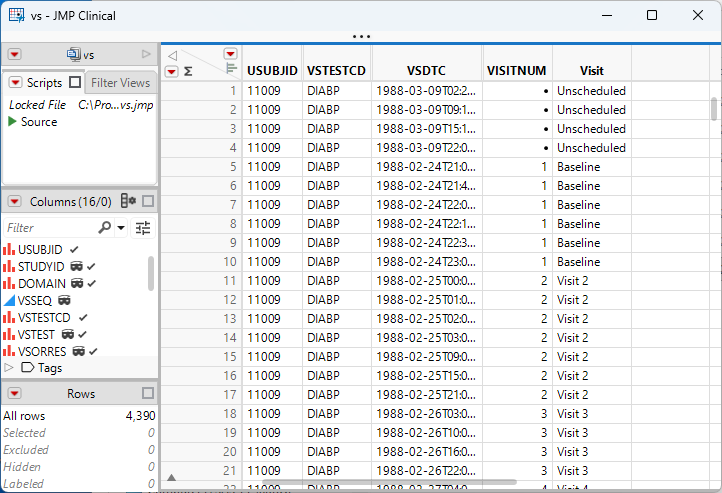
Task: Toggle the Rows panel checkbox
Action: pyautogui.click(x=147, y=393)
